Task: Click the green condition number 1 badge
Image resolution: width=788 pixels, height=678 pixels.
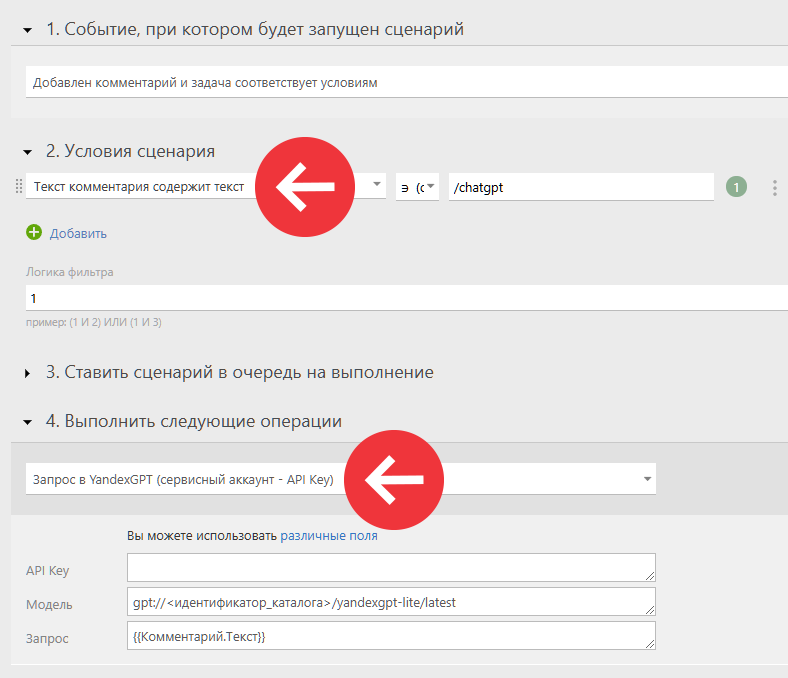Action: pyautogui.click(x=736, y=187)
